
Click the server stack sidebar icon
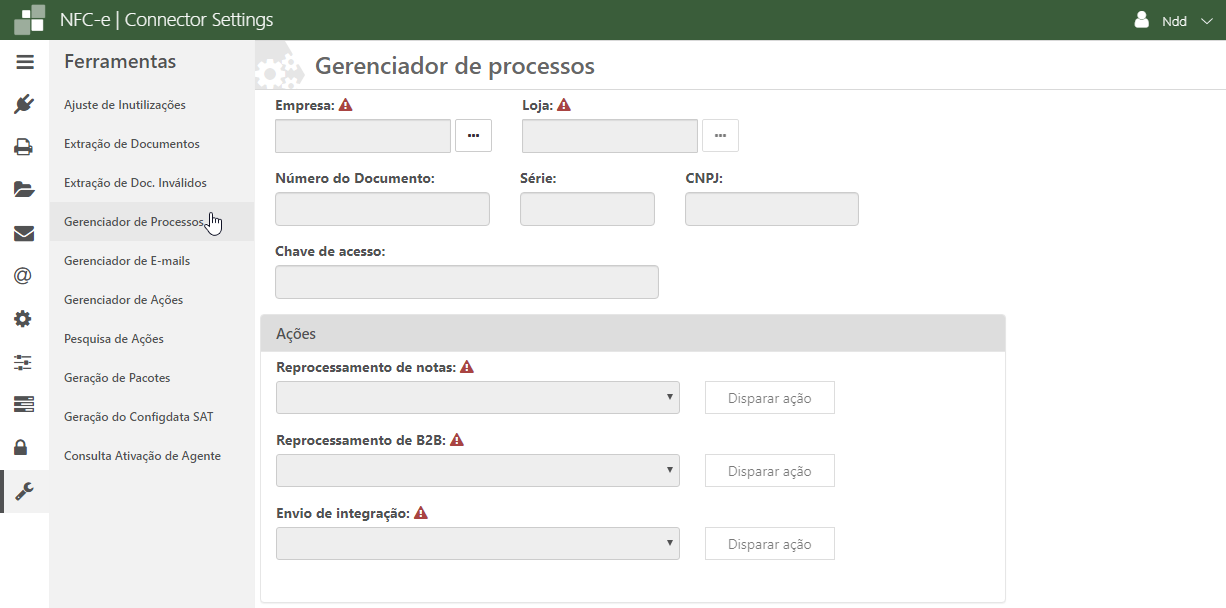(x=24, y=404)
